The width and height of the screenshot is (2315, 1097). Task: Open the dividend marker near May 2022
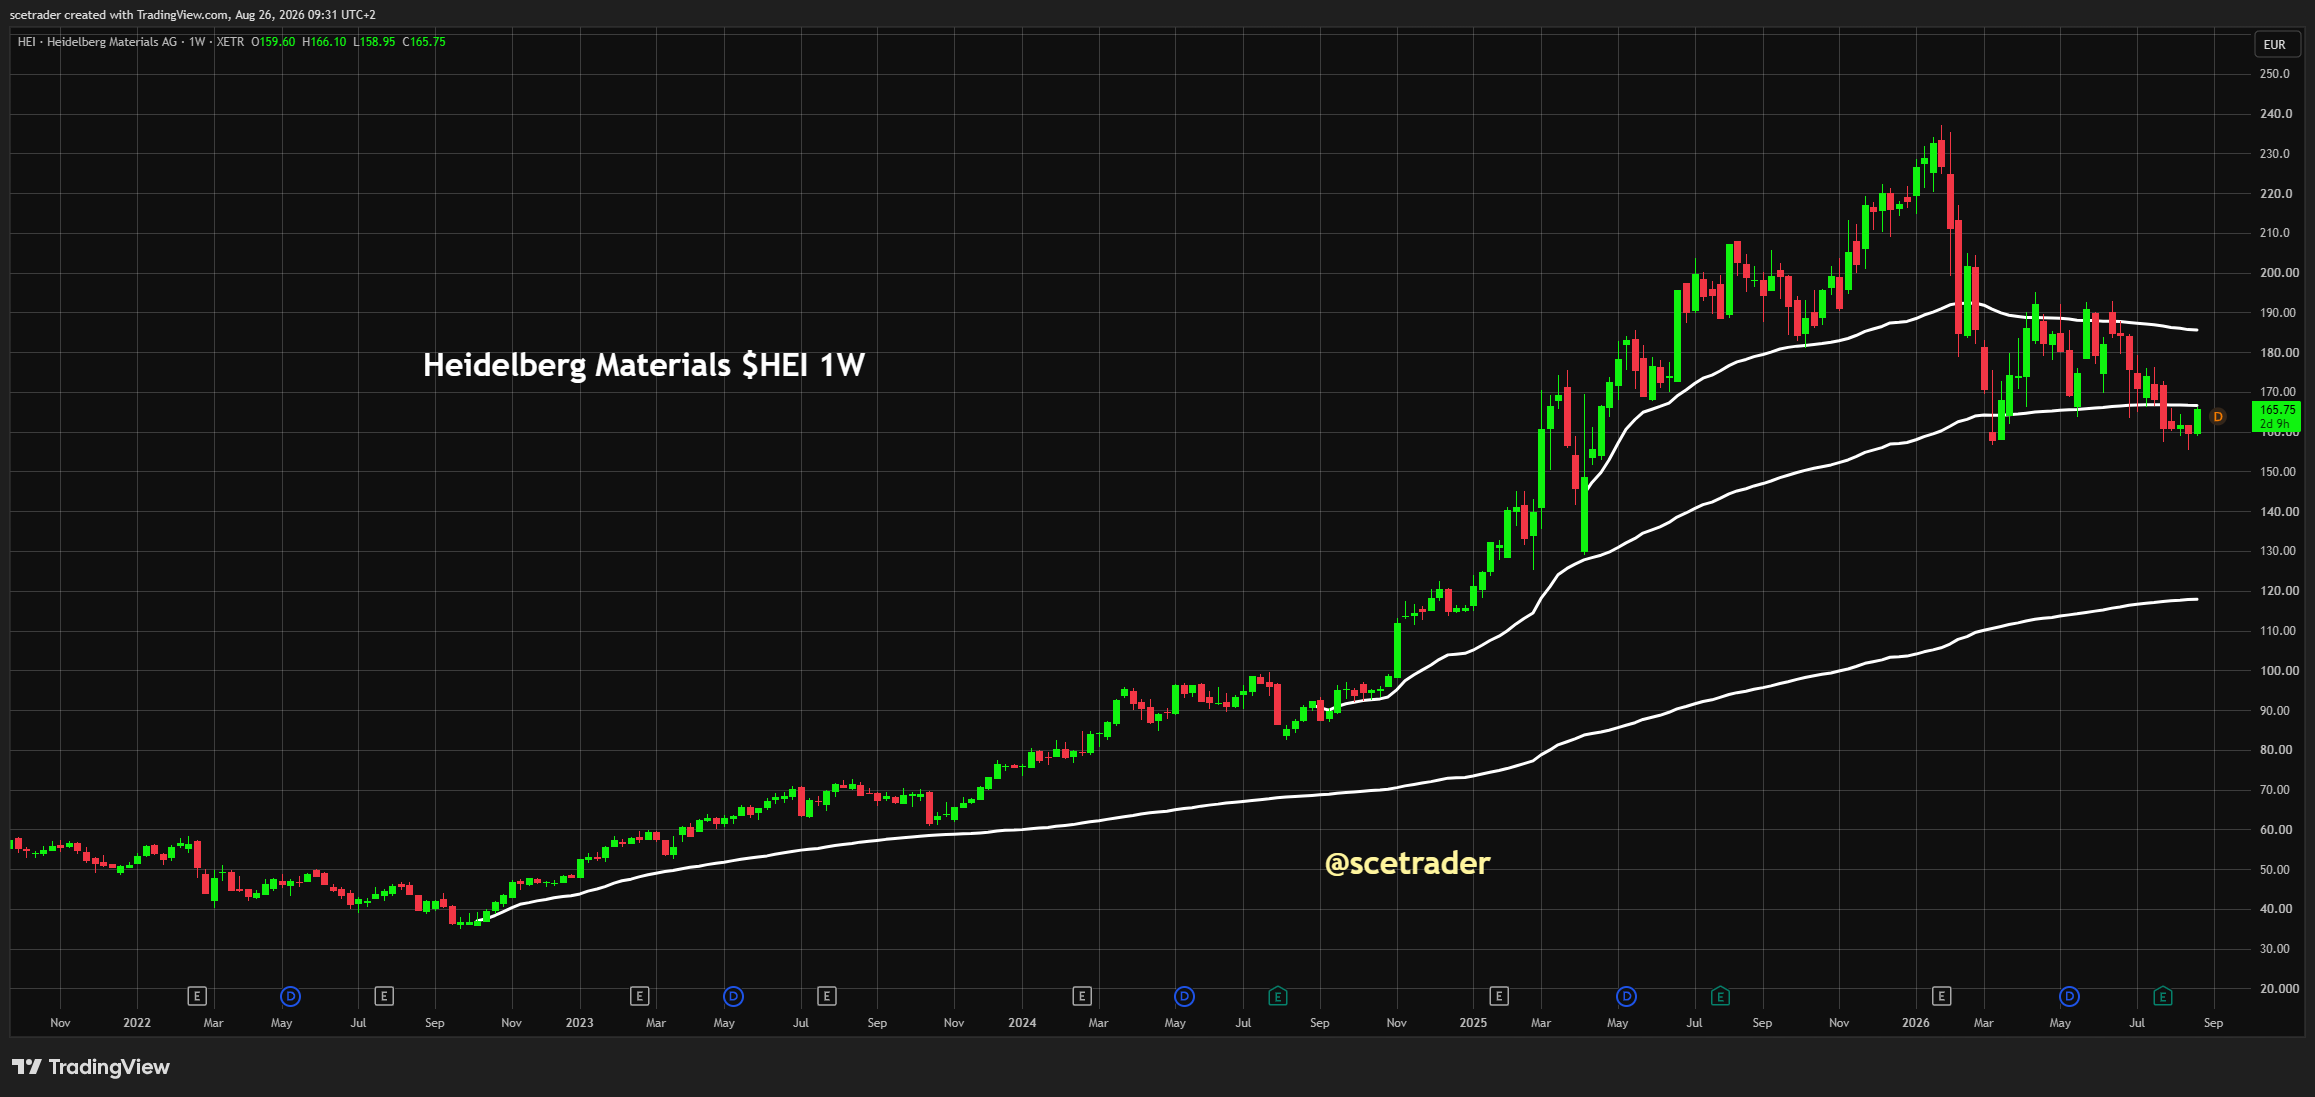pyautogui.click(x=290, y=996)
